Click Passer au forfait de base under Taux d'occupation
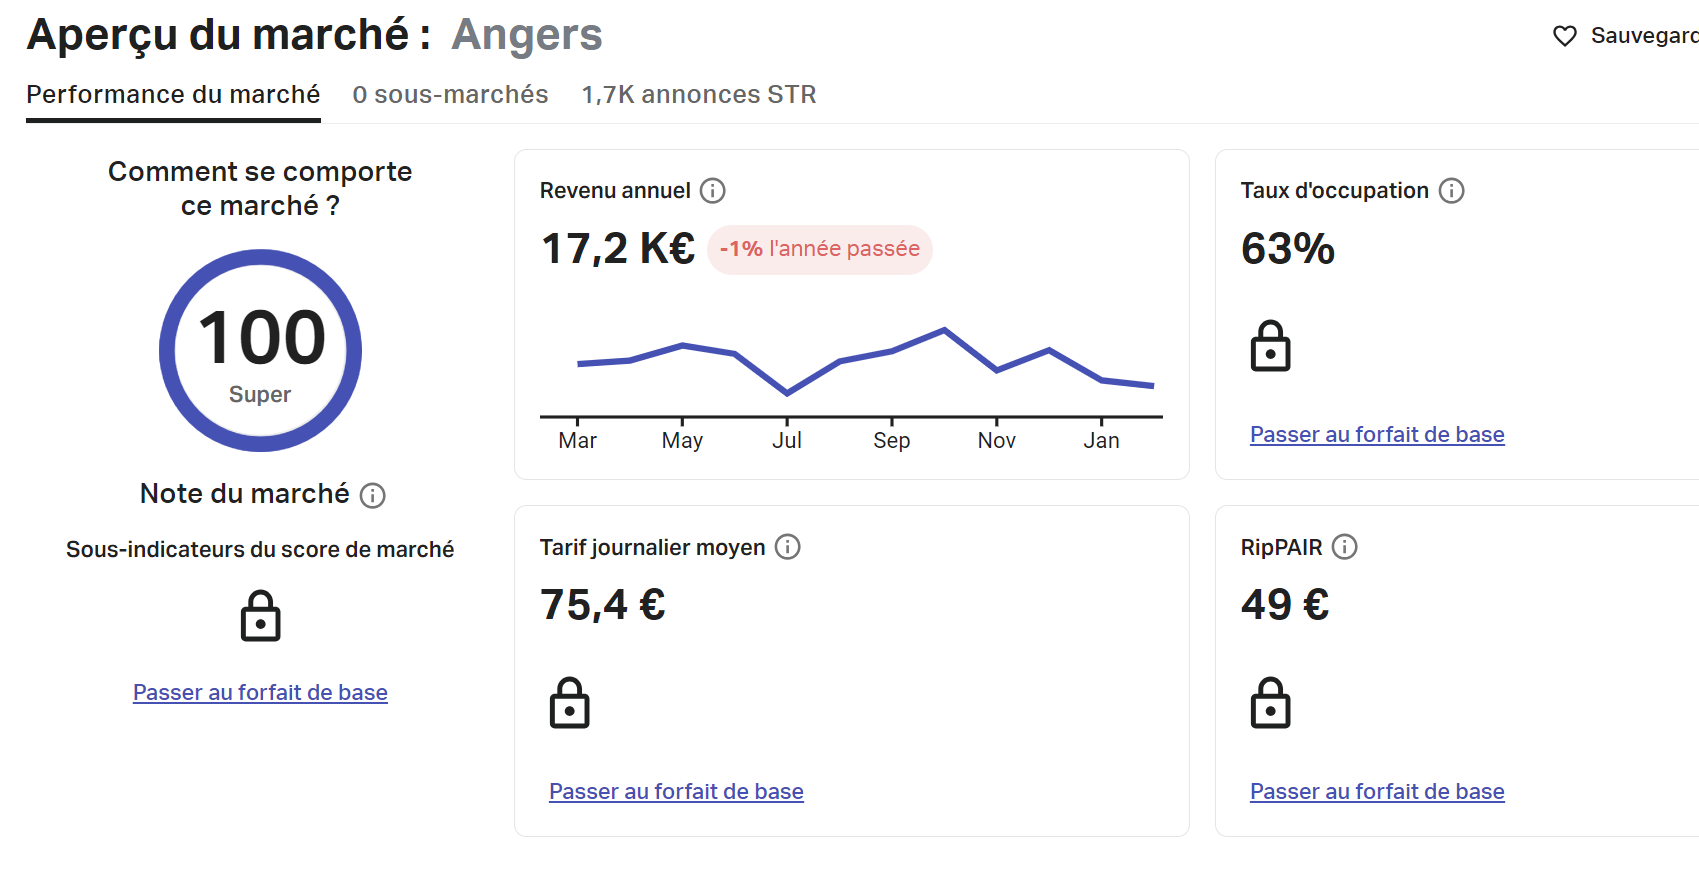This screenshot has width=1699, height=869. click(x=1377, y=434)
